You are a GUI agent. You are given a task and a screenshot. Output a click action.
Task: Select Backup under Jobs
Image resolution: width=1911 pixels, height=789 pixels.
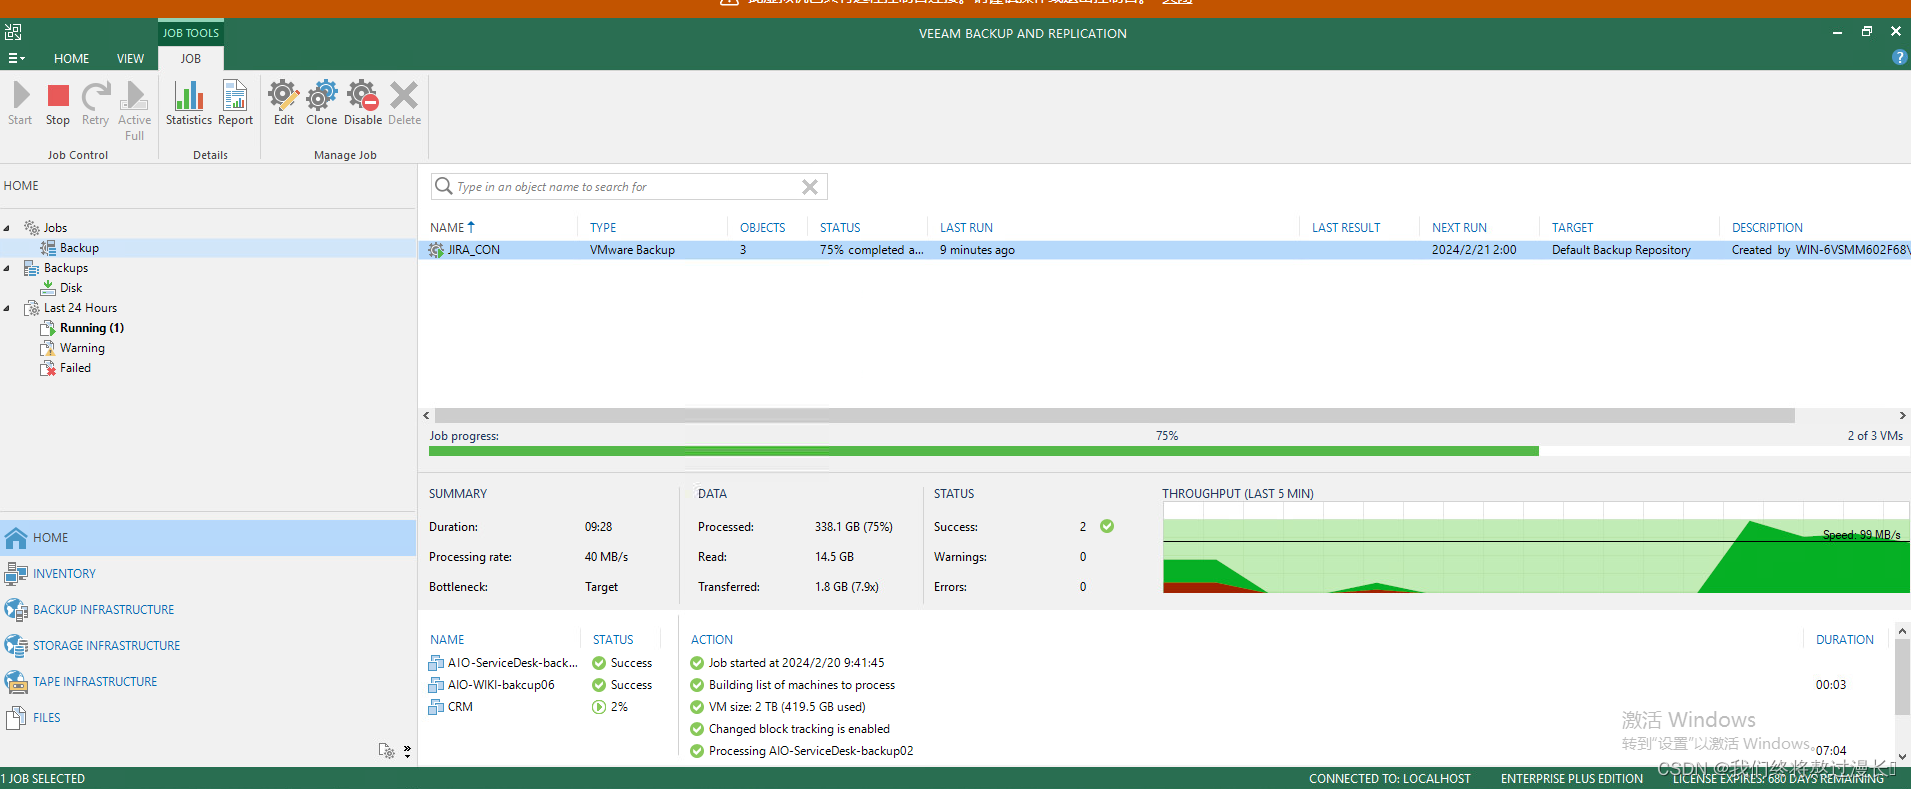point(79,248)
